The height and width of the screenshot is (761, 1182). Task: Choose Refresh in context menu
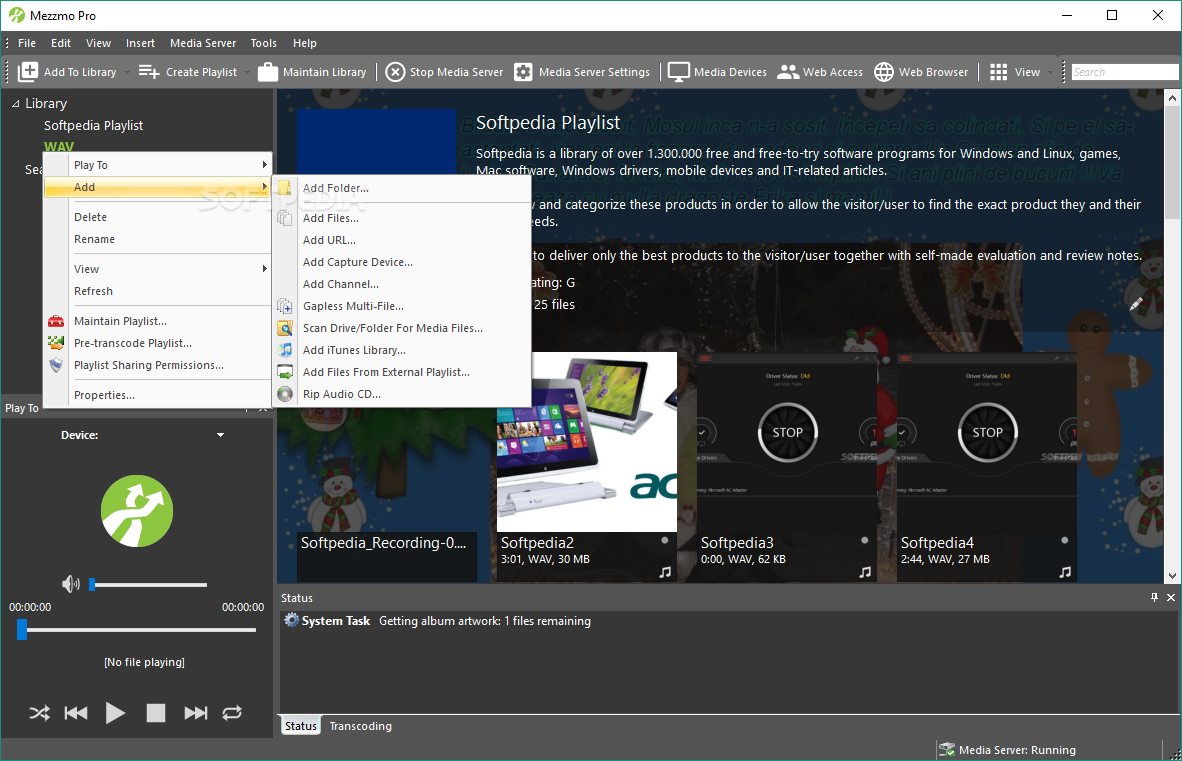tap(93, 291)
